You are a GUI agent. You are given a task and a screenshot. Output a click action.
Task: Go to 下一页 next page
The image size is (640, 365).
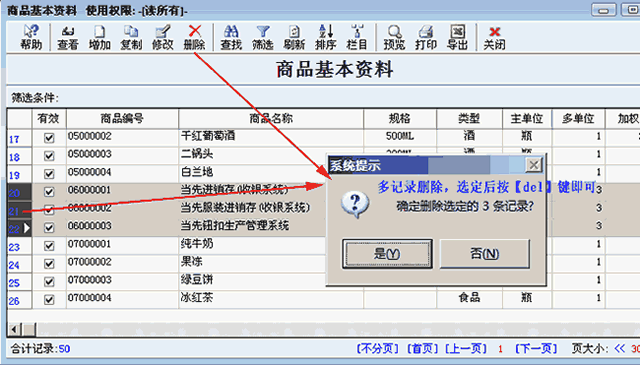point(536,348)
